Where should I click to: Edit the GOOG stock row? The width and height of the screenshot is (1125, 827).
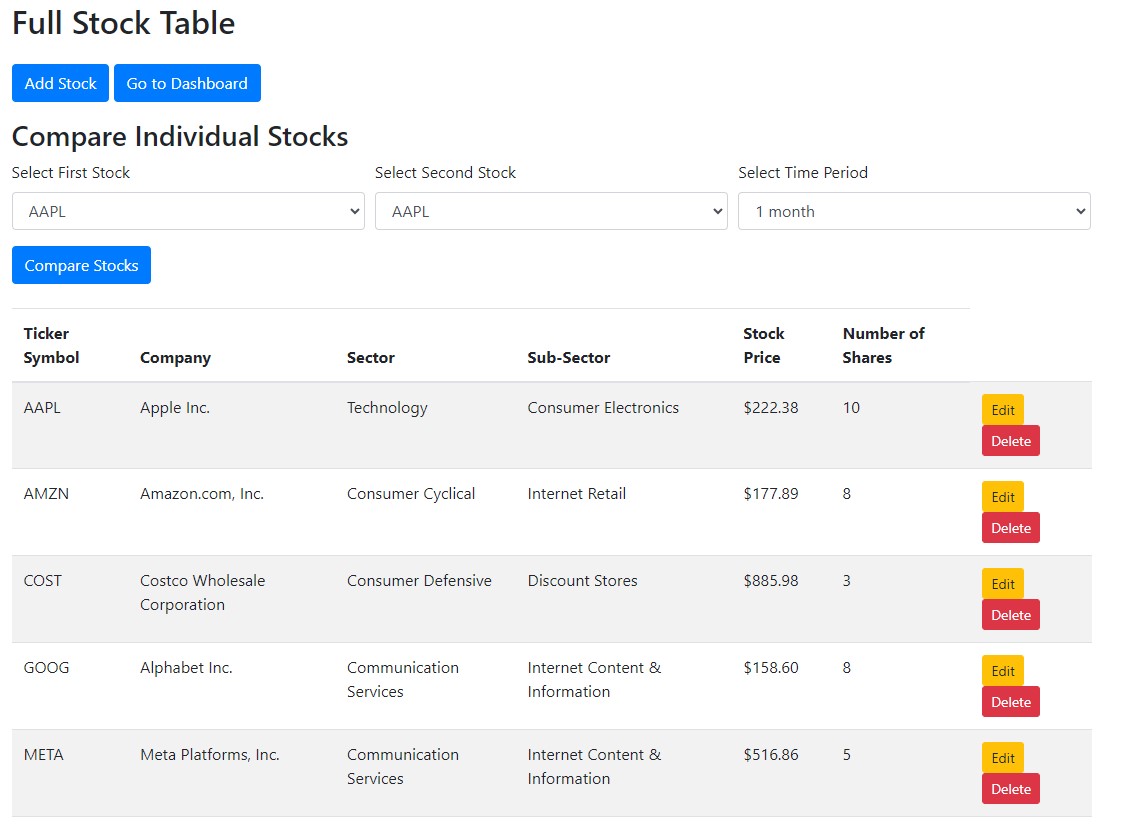[1002, 671]
